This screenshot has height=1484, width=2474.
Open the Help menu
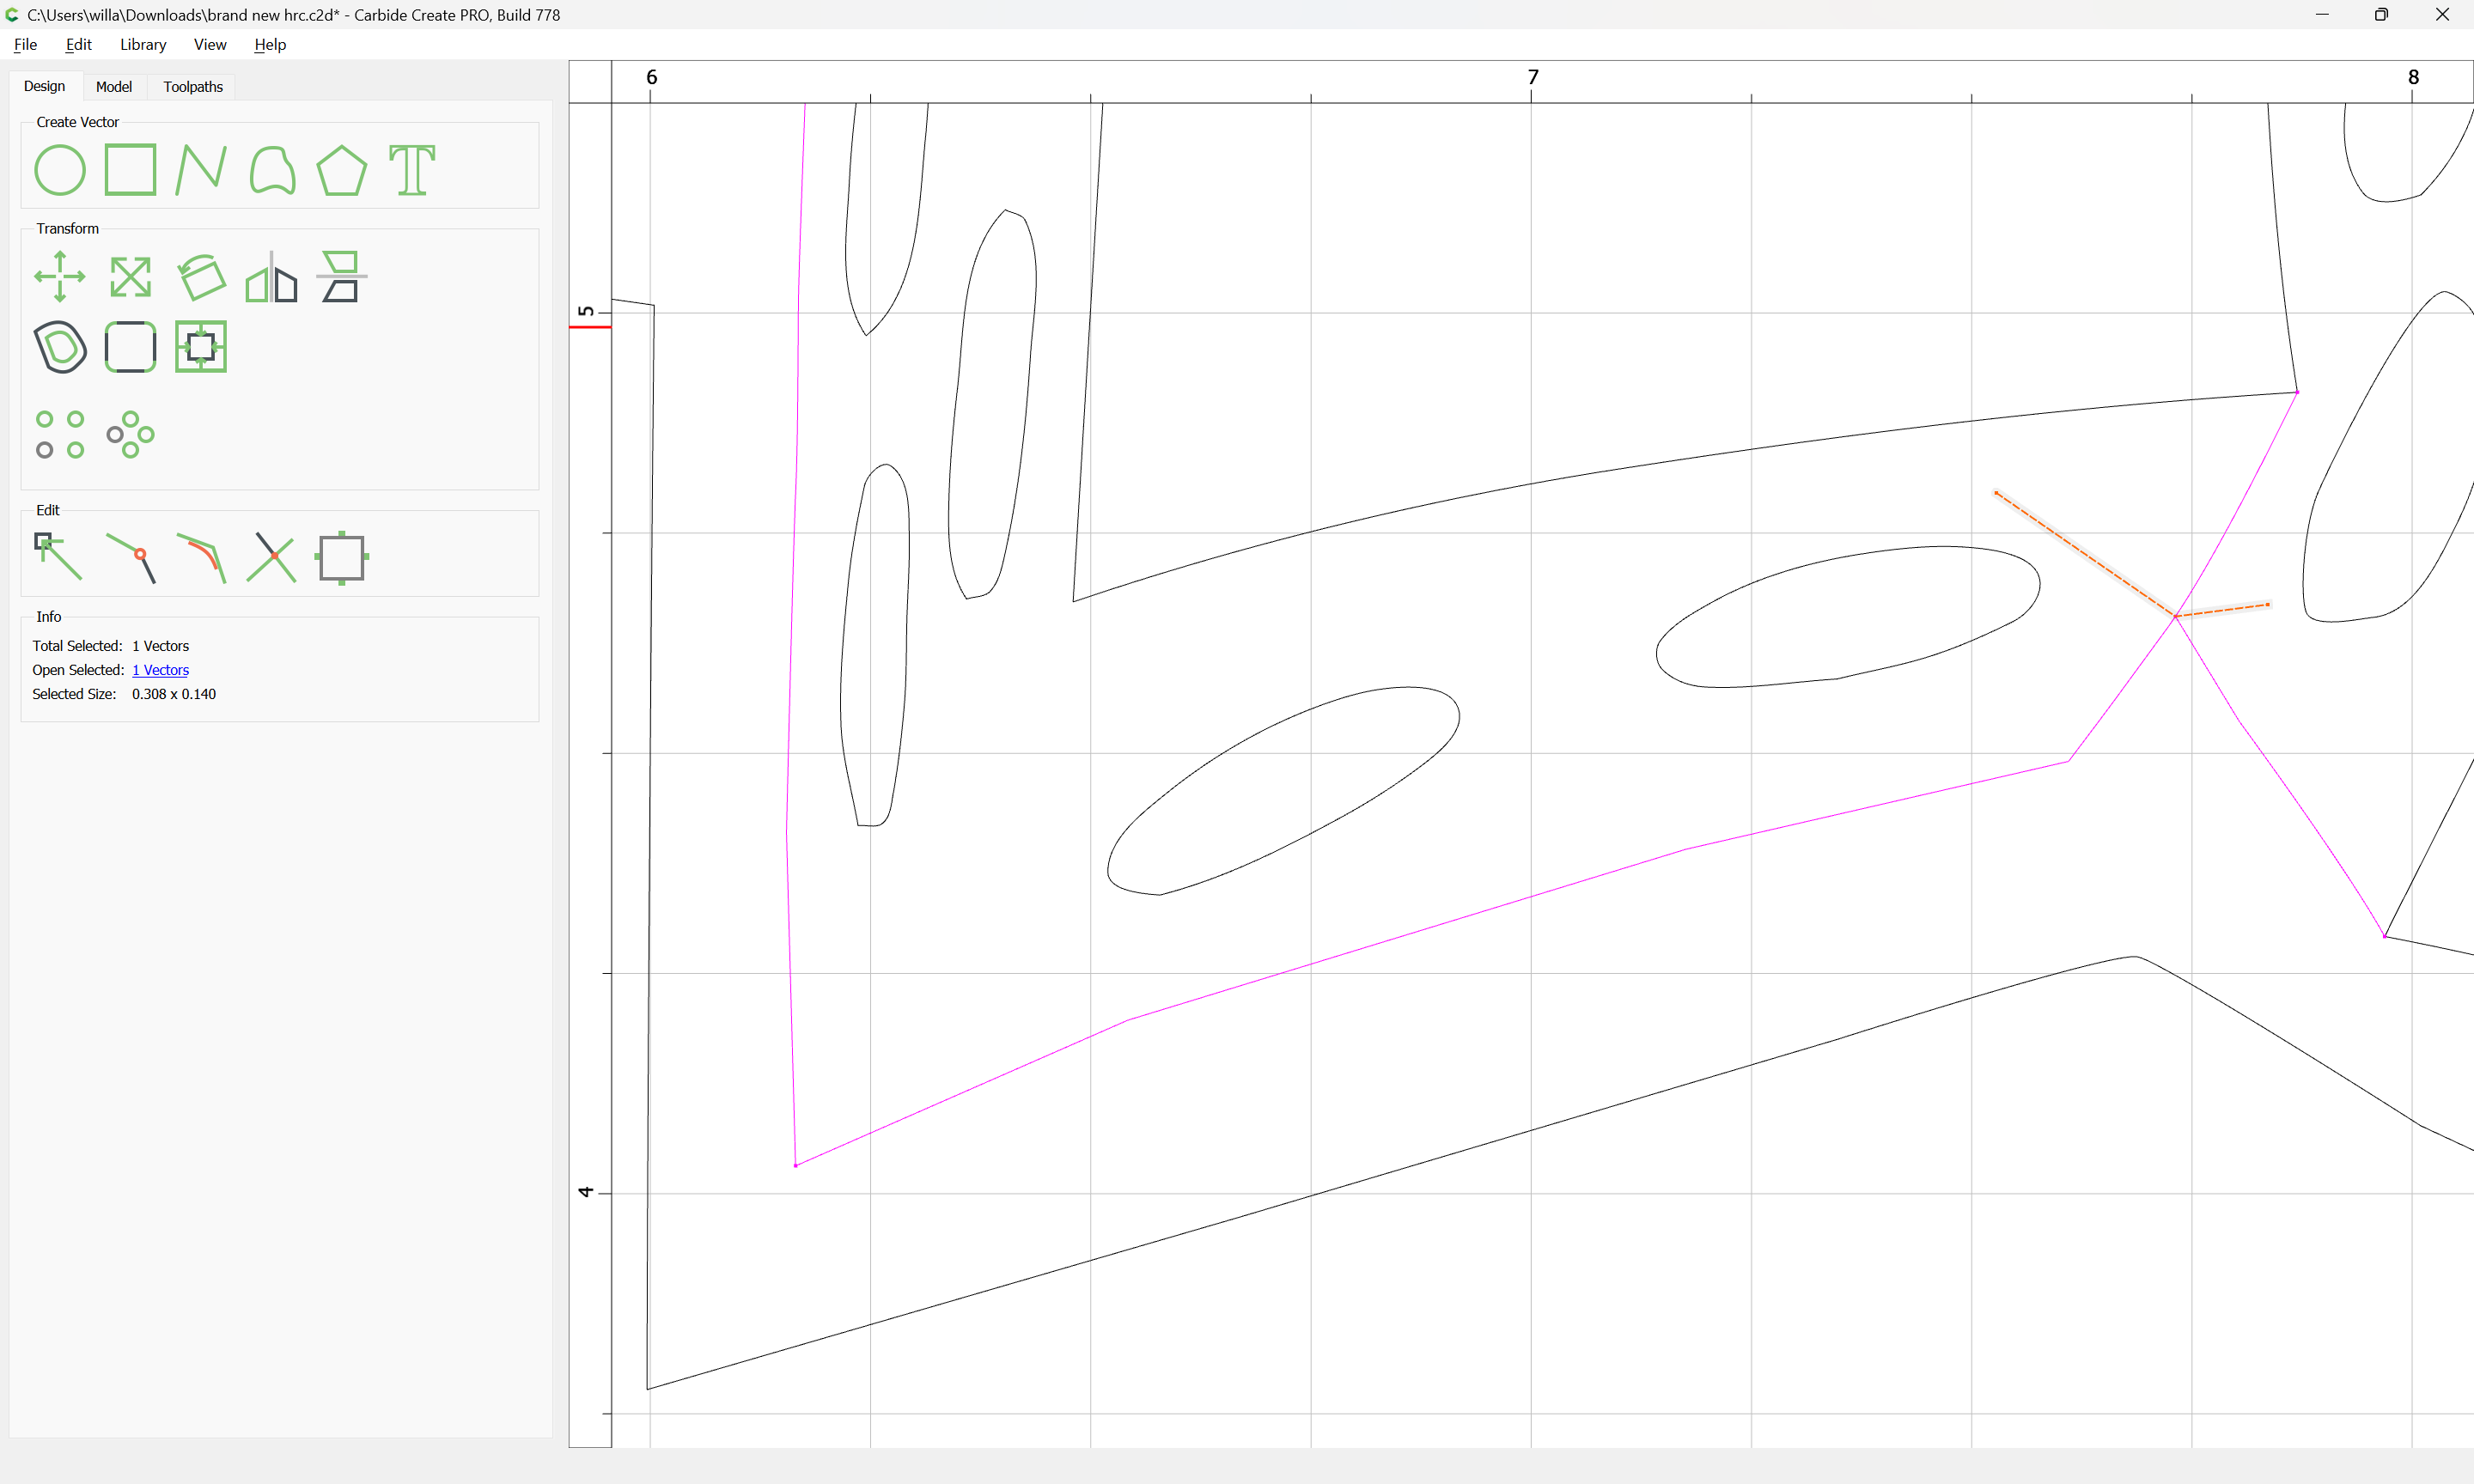(x=270, y=44)
